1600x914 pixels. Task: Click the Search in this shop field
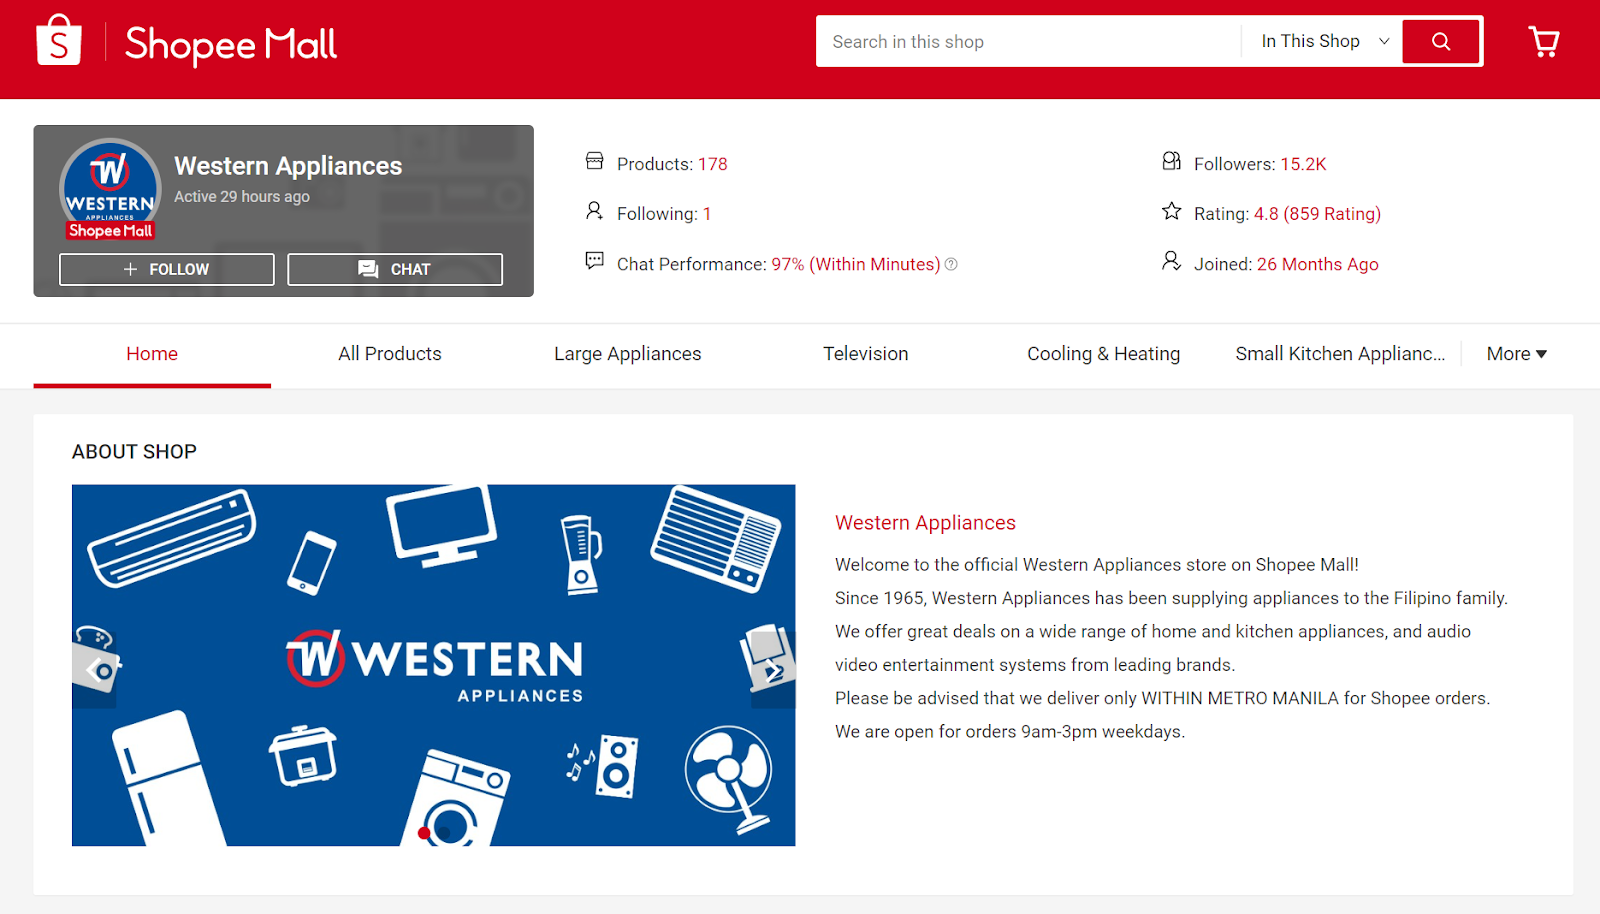1028,41
